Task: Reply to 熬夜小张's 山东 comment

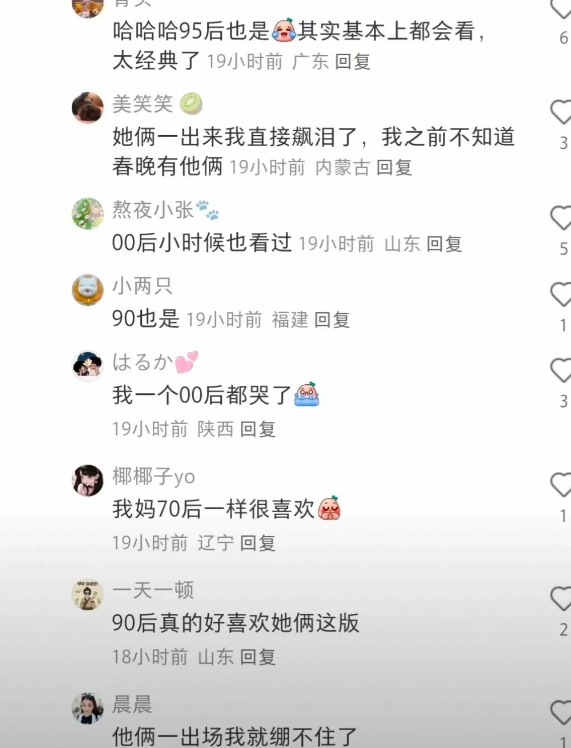Action: pos(444,244)
